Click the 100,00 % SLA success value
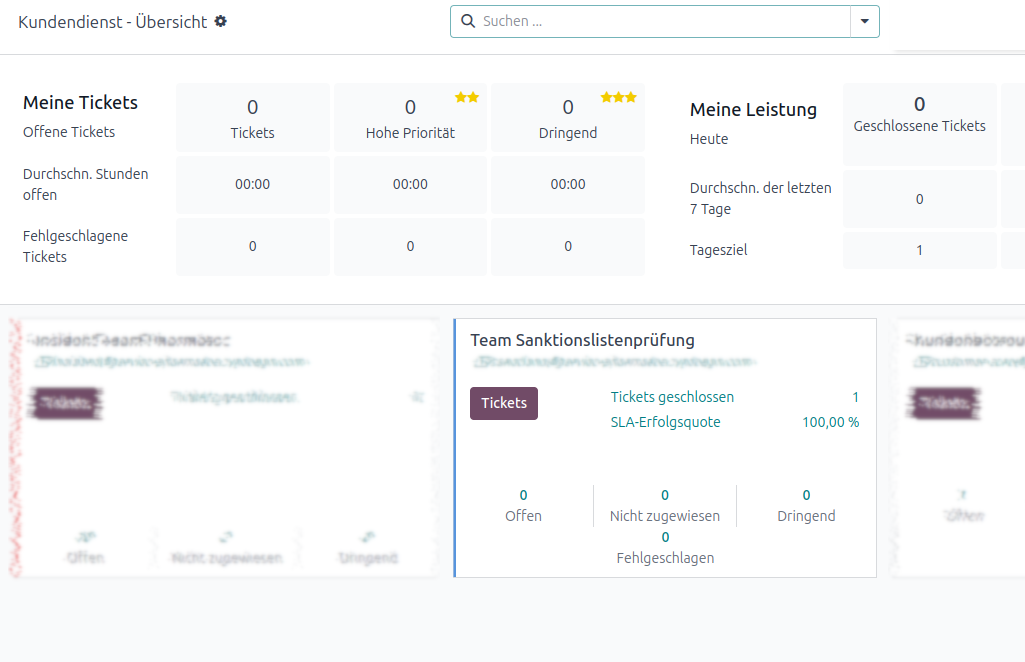Screen dimensions: 1025x662 tap(830, 422)
